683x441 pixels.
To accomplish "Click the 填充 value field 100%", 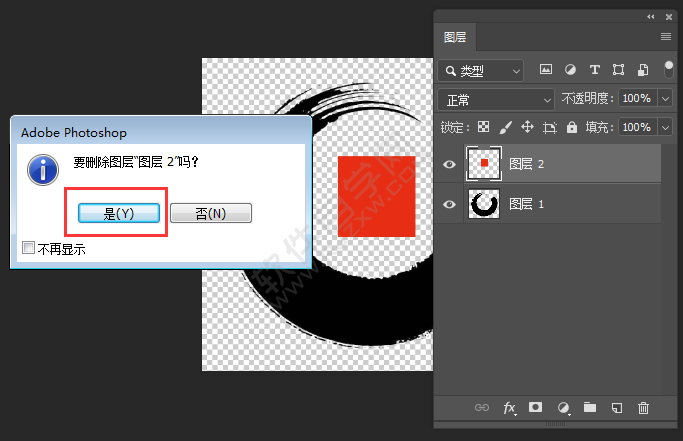I will point(637,127).
